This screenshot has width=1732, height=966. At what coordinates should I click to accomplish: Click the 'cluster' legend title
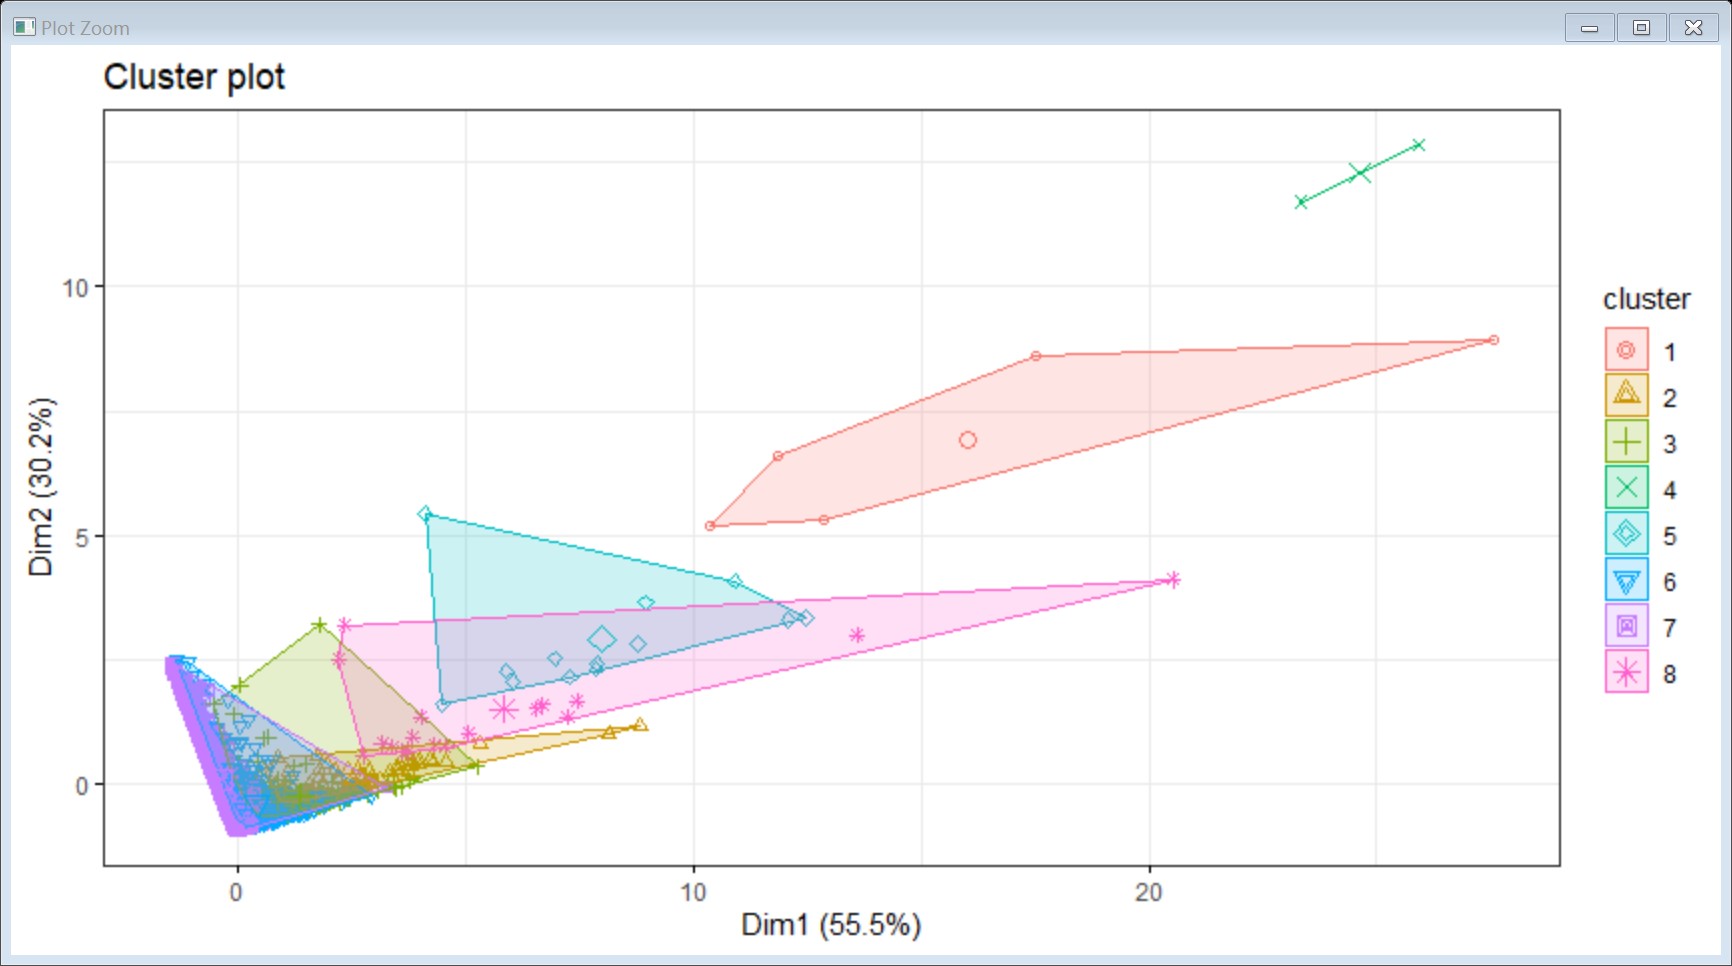1646,299
